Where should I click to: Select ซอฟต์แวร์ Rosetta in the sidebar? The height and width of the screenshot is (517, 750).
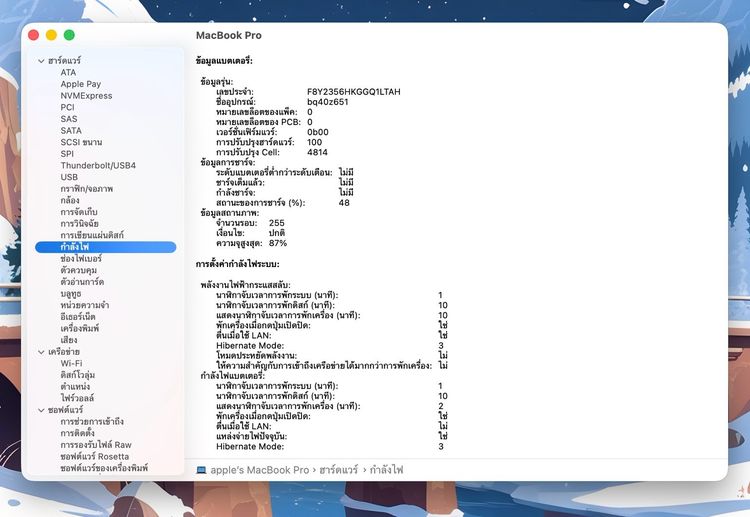[x=95, y=456]
